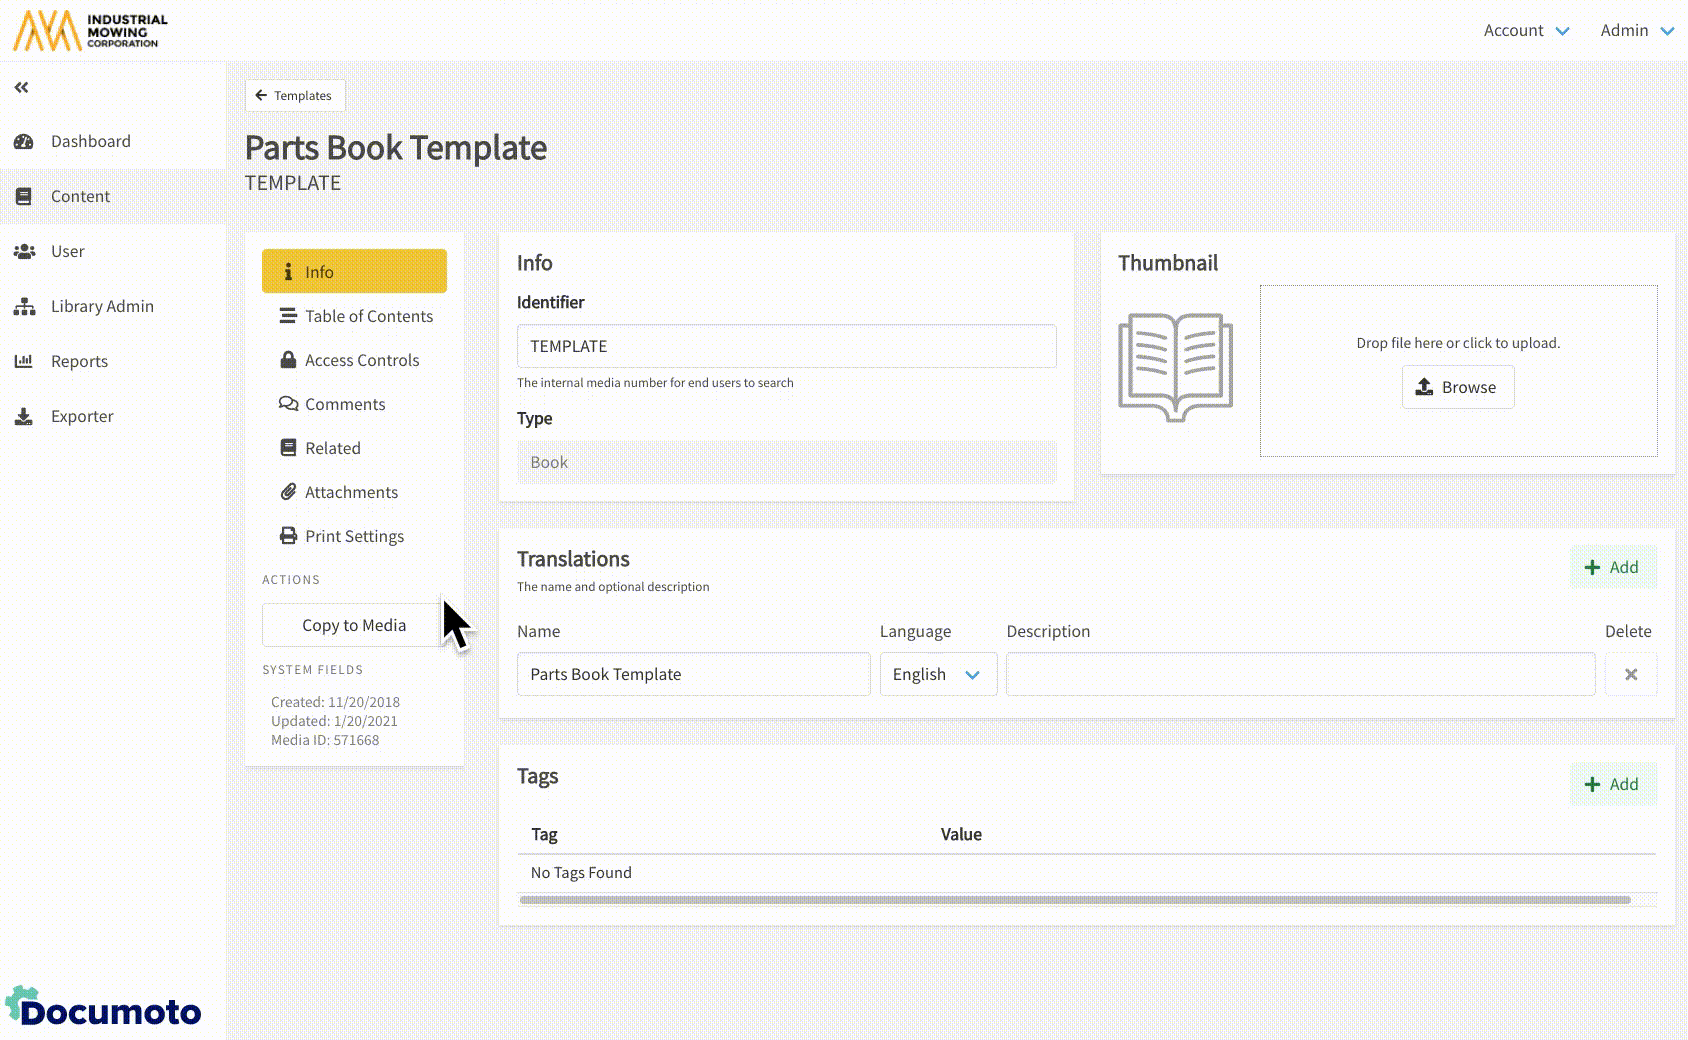Expand the Admin dropdown menu
1688x1040 pixels.
pos(1636,30)
